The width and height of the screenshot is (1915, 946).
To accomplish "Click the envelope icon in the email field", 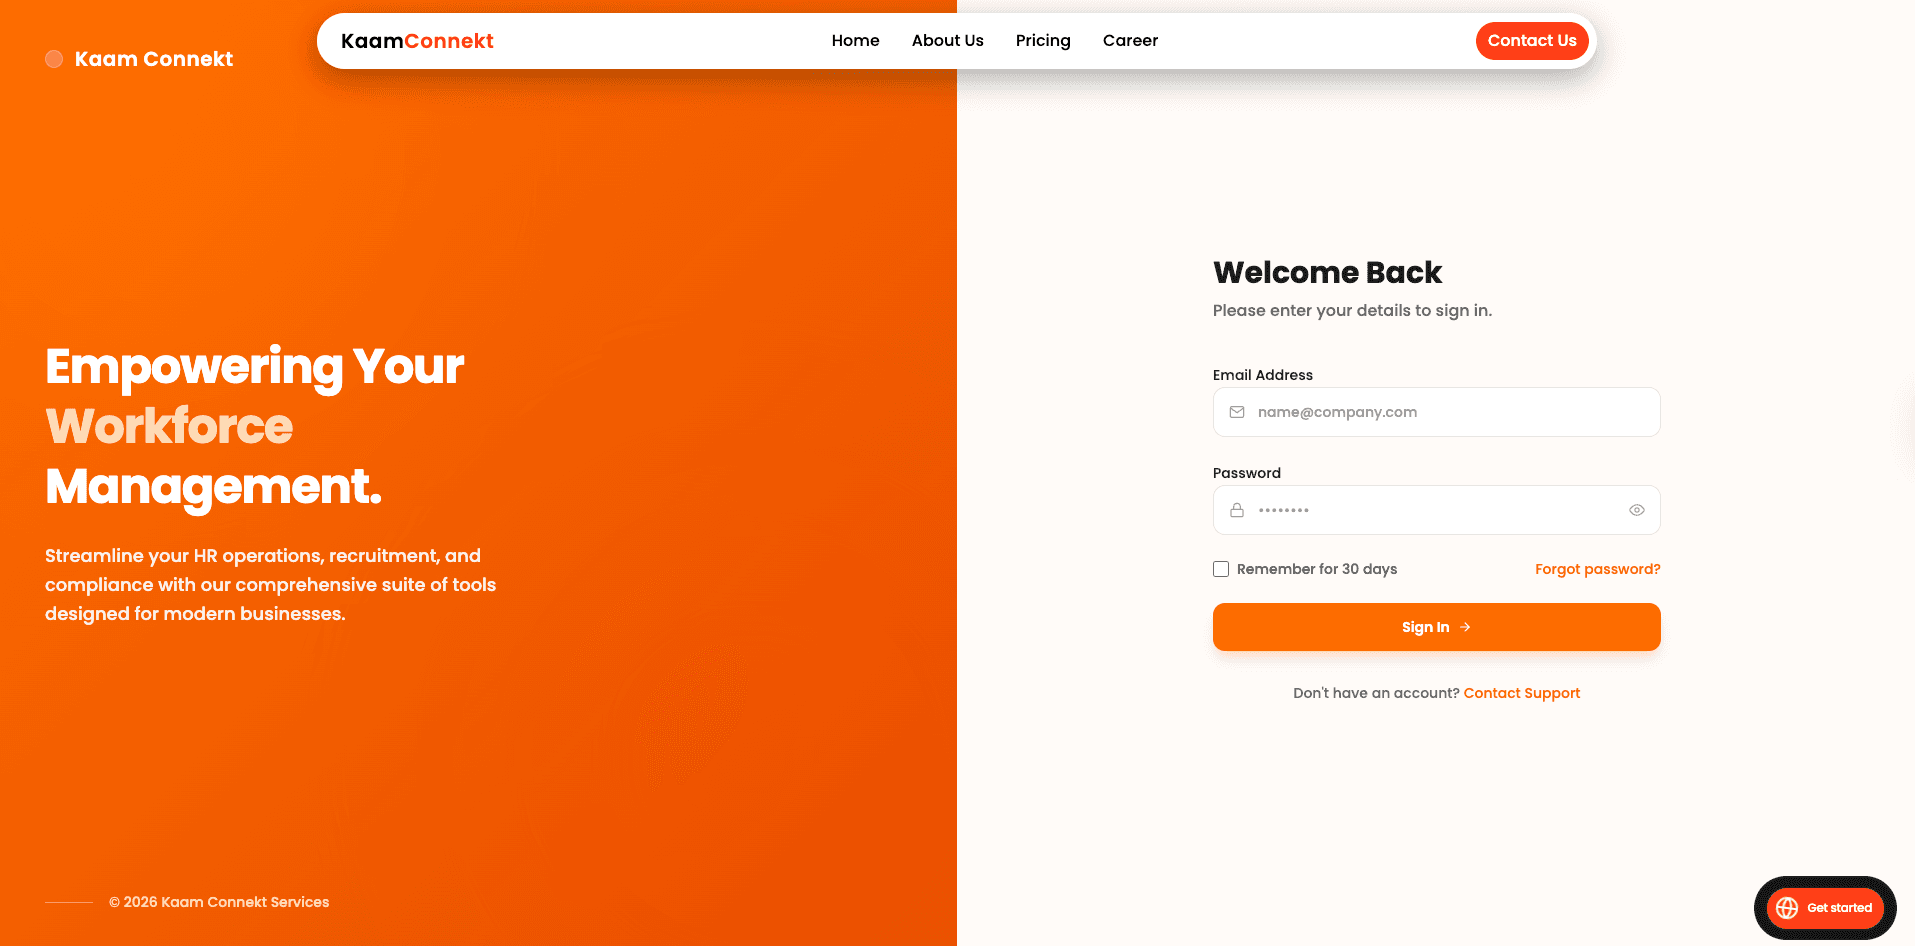I will click(x=1237, y=412).
